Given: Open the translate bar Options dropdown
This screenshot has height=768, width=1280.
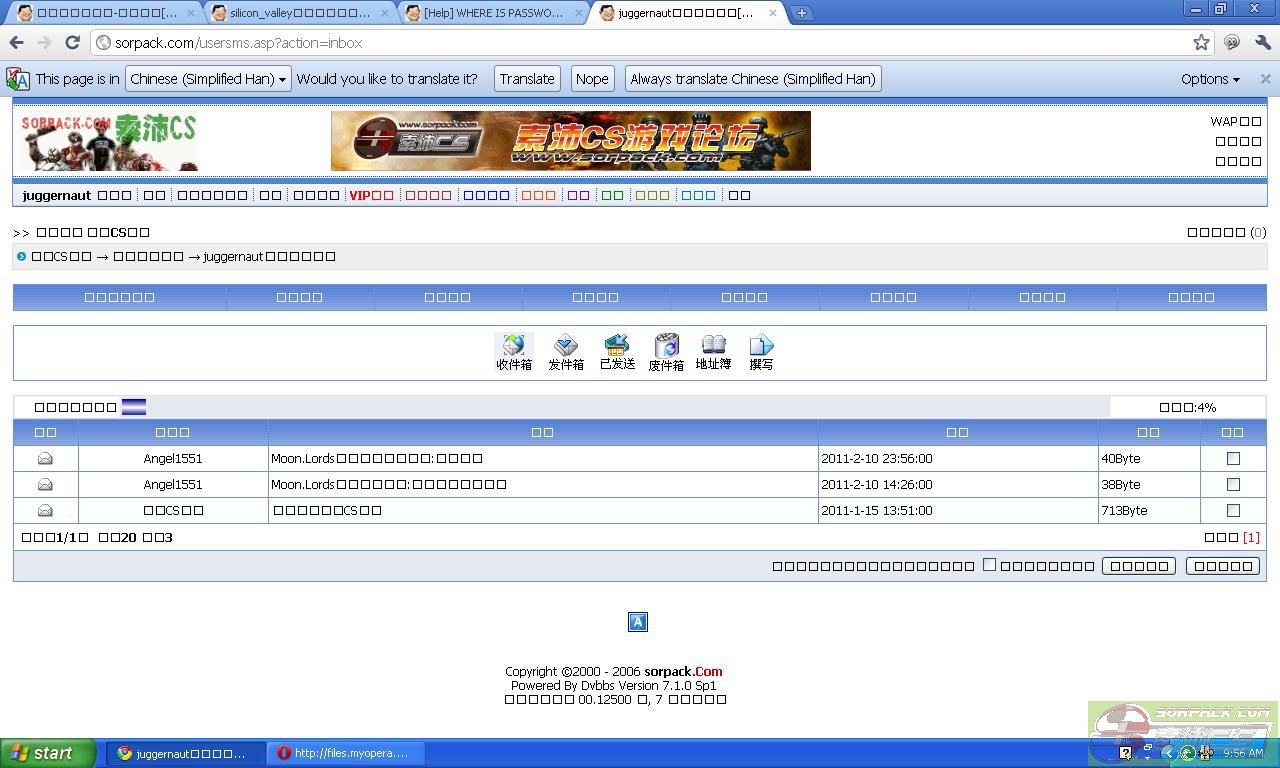Looking at the screenshot, I should [1210, 79].
